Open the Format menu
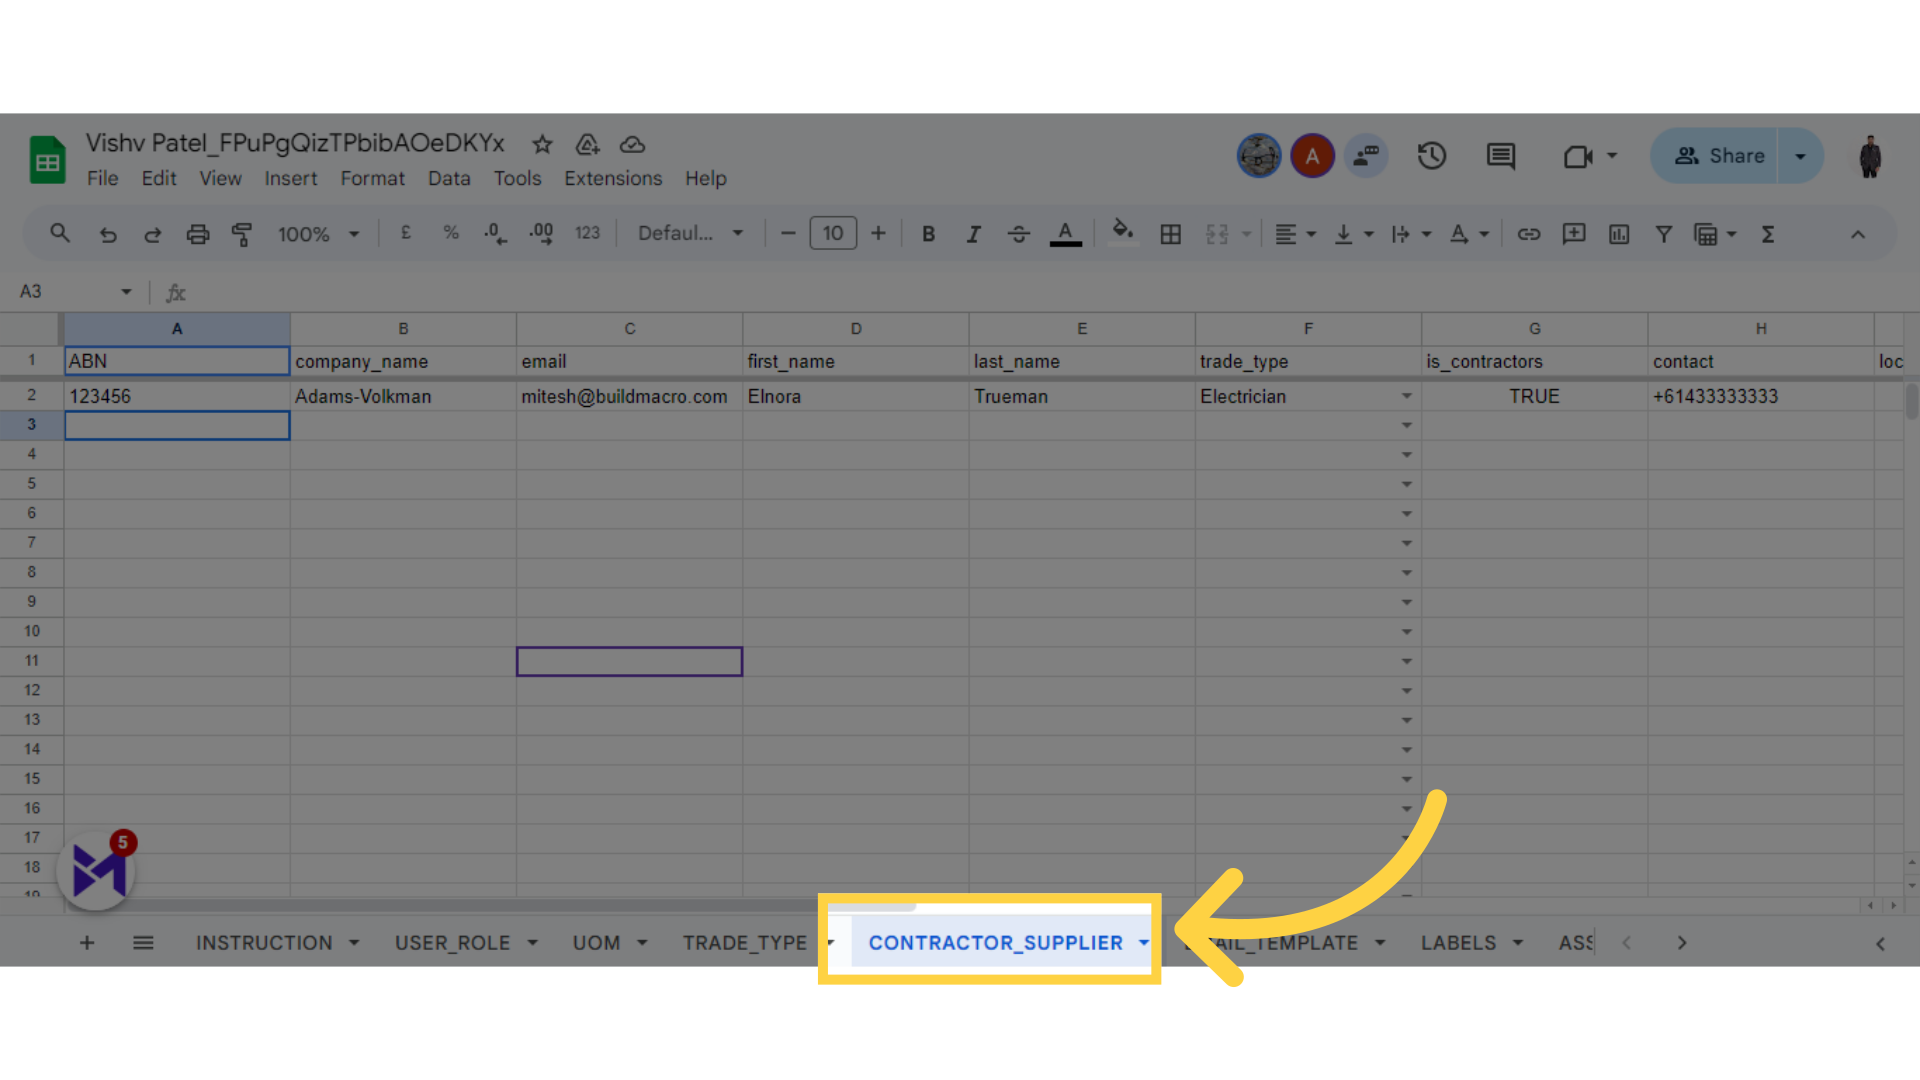The height and width of the screenshot is (1080, 1920). (372, 178)
